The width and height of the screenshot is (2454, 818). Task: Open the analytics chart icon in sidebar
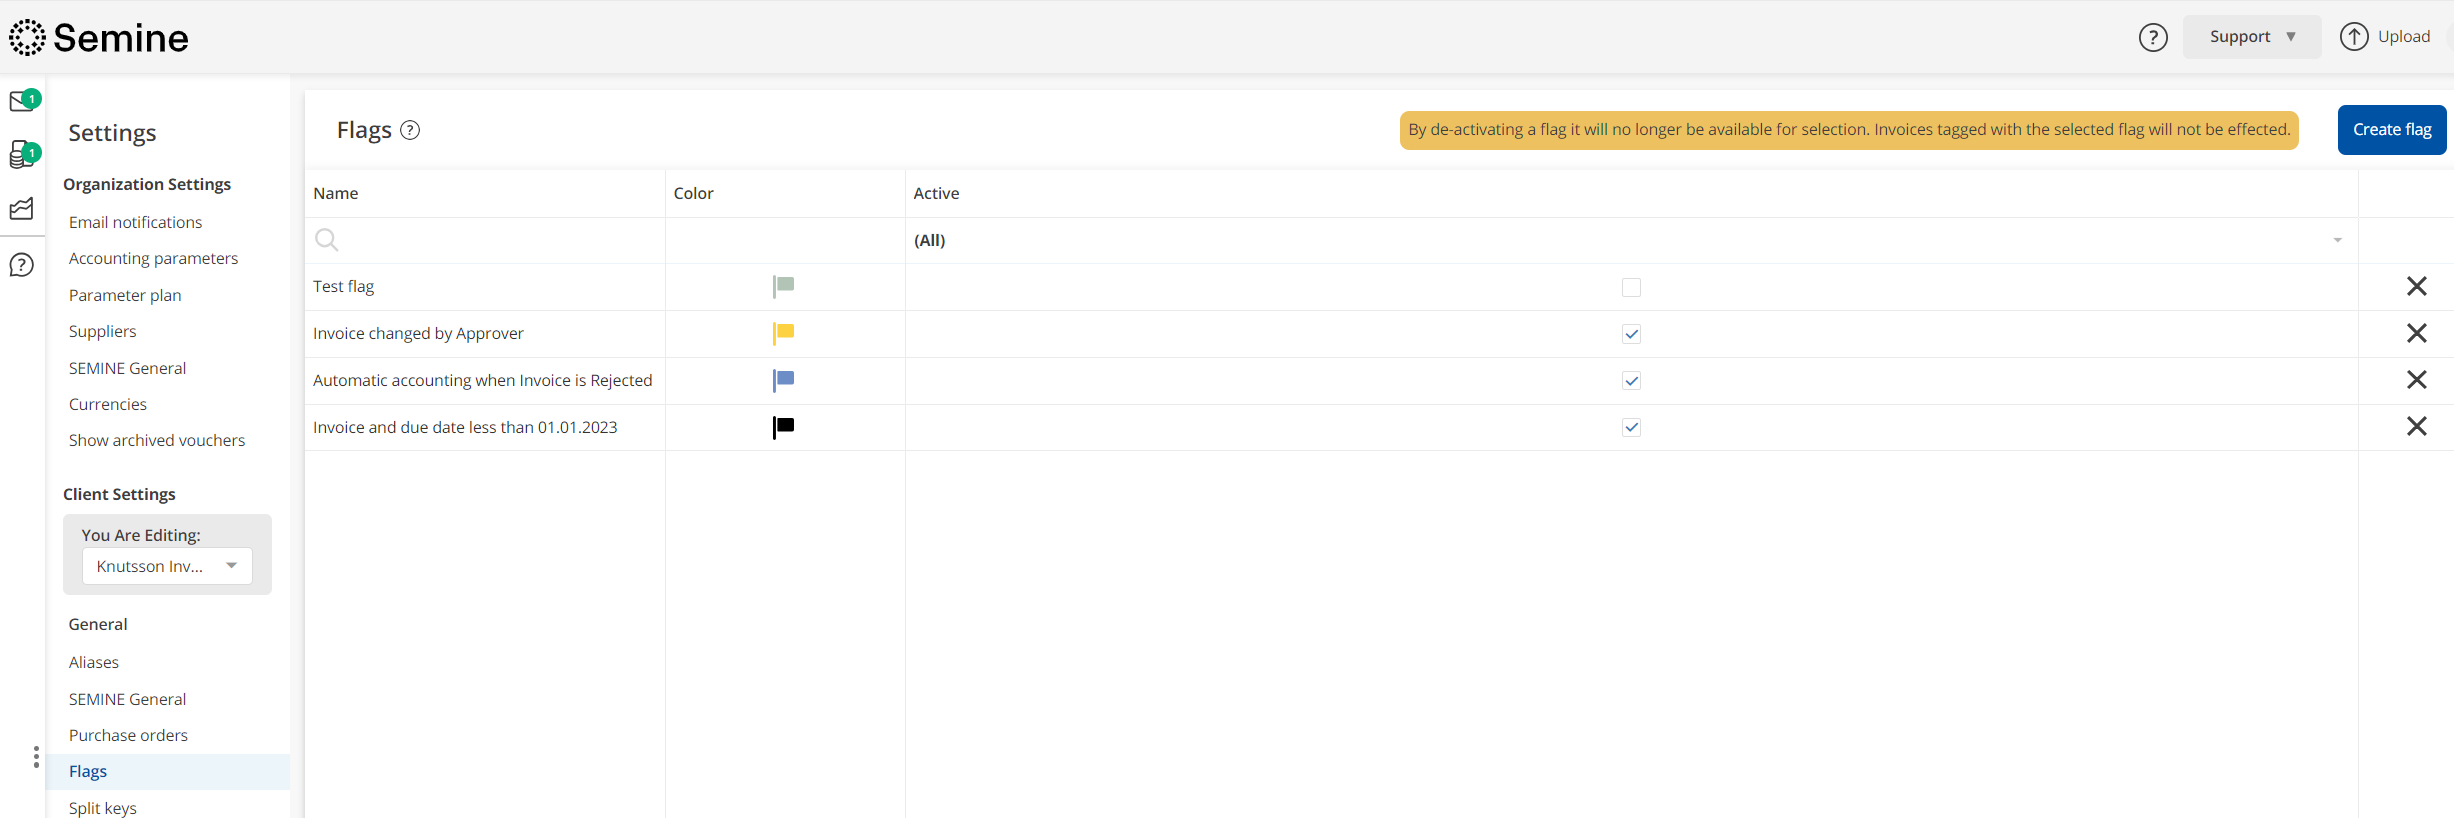coord(22,209)
